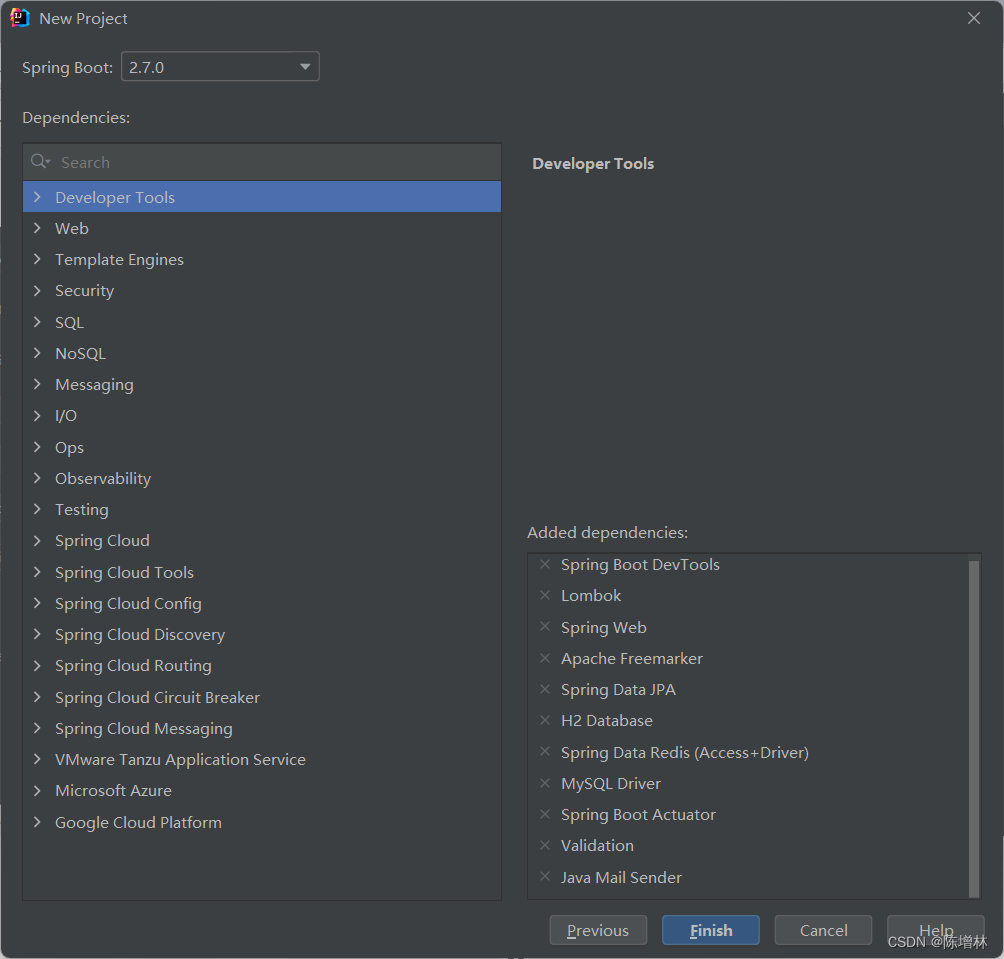Expand the Testing category chevron

click(37, 509)
